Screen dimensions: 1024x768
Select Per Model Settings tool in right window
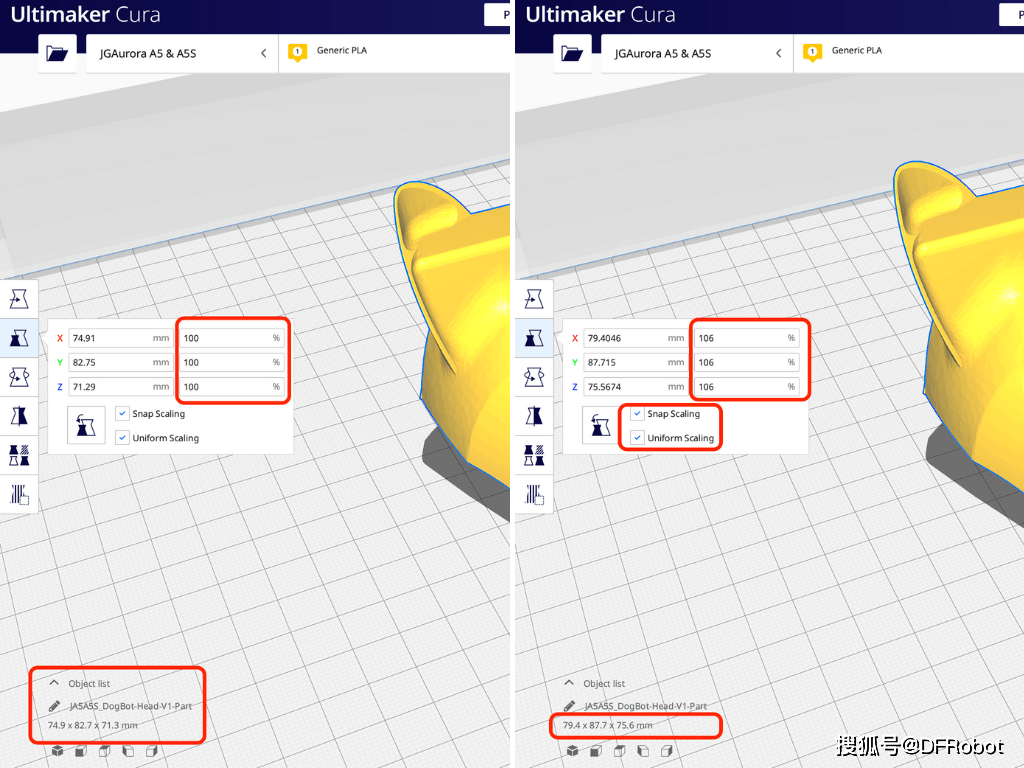tap(534, 455)
